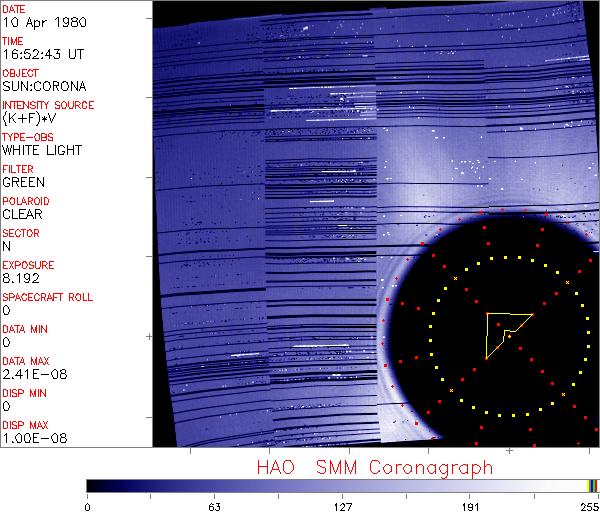
Task: Select the "WHITE LIGHT" observation type
Action: pos(41,150)
